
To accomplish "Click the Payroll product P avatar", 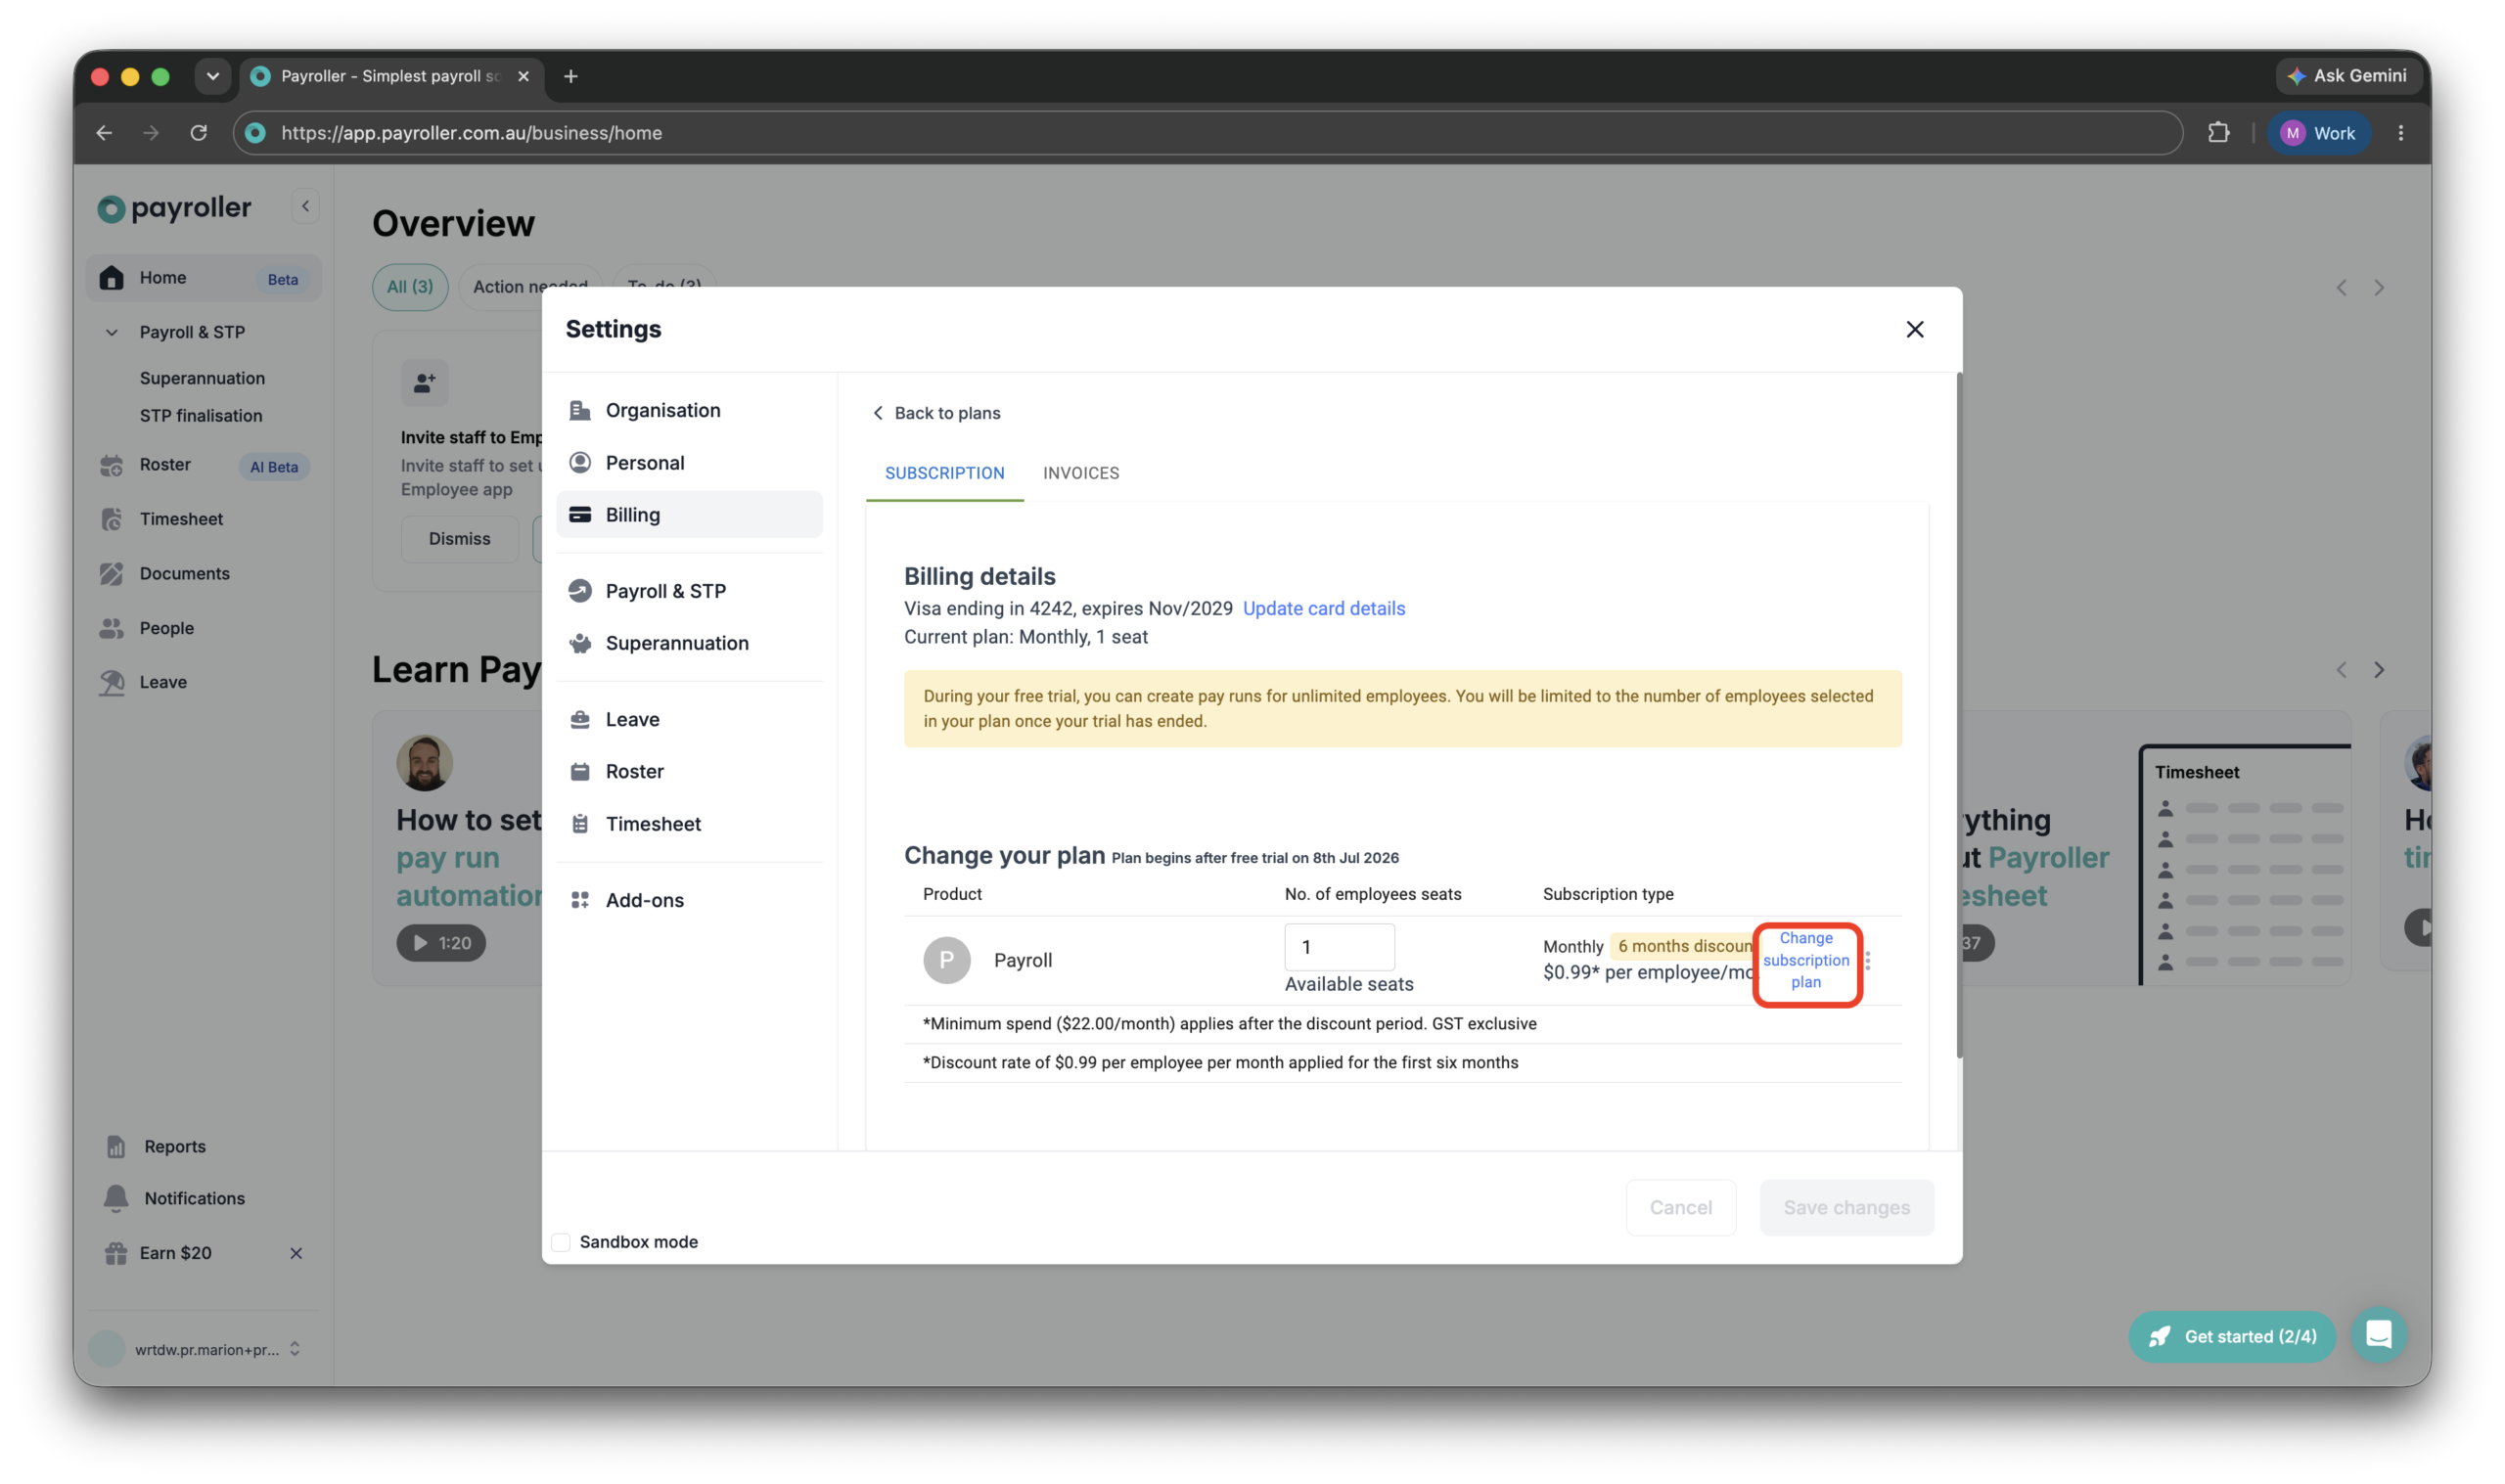I will [x=946, y=960].
